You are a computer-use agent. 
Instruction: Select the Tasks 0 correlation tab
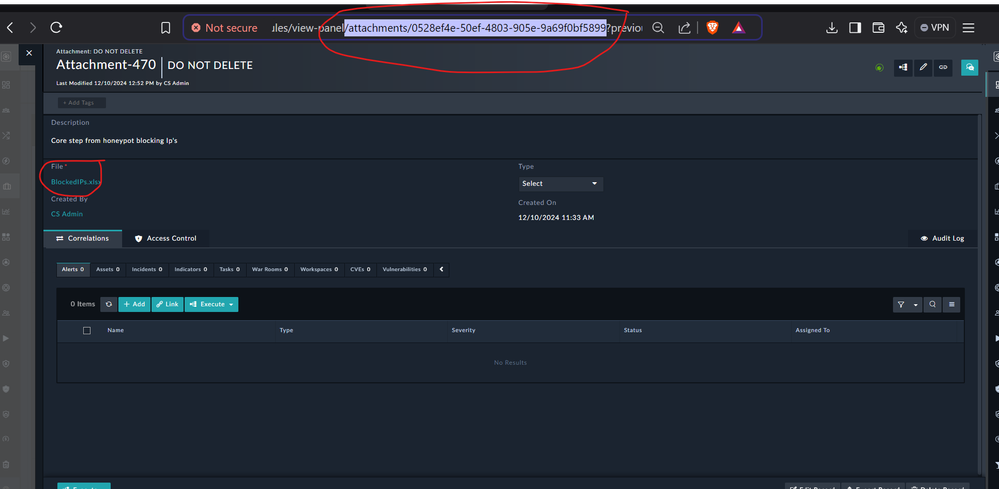pyautogui.click(x=229, y=270)
